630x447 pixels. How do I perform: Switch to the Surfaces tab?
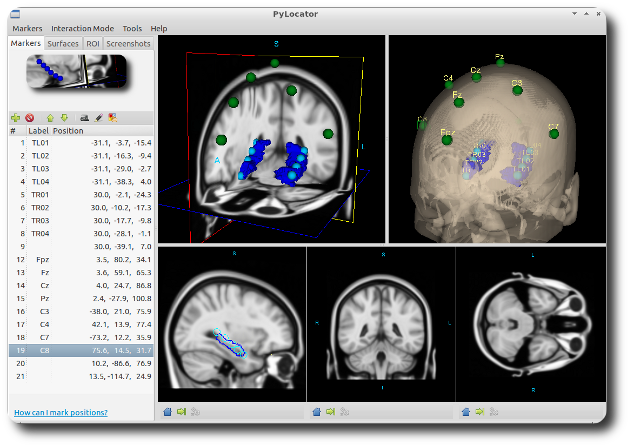click(x=63, y=44)
